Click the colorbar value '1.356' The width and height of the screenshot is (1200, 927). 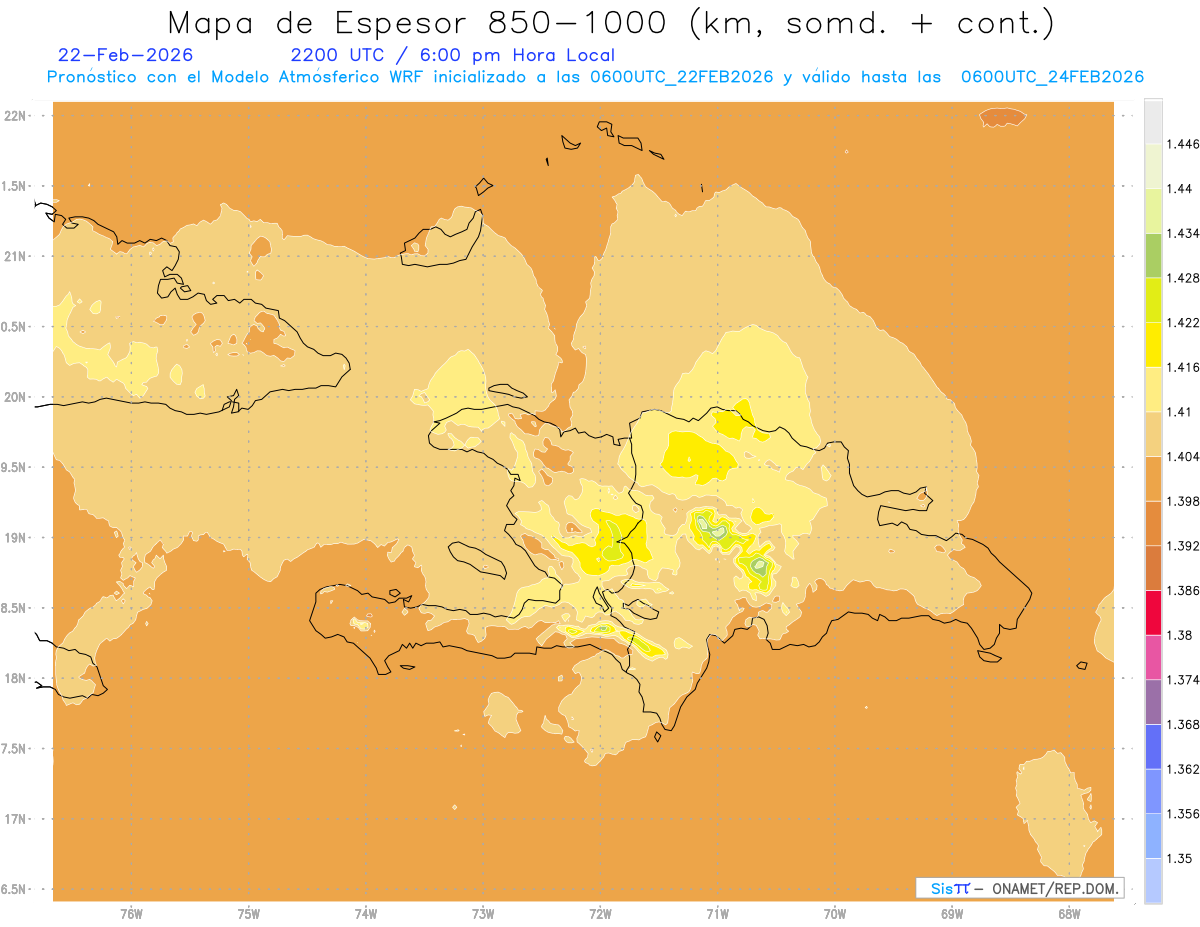click(1182, 814)
